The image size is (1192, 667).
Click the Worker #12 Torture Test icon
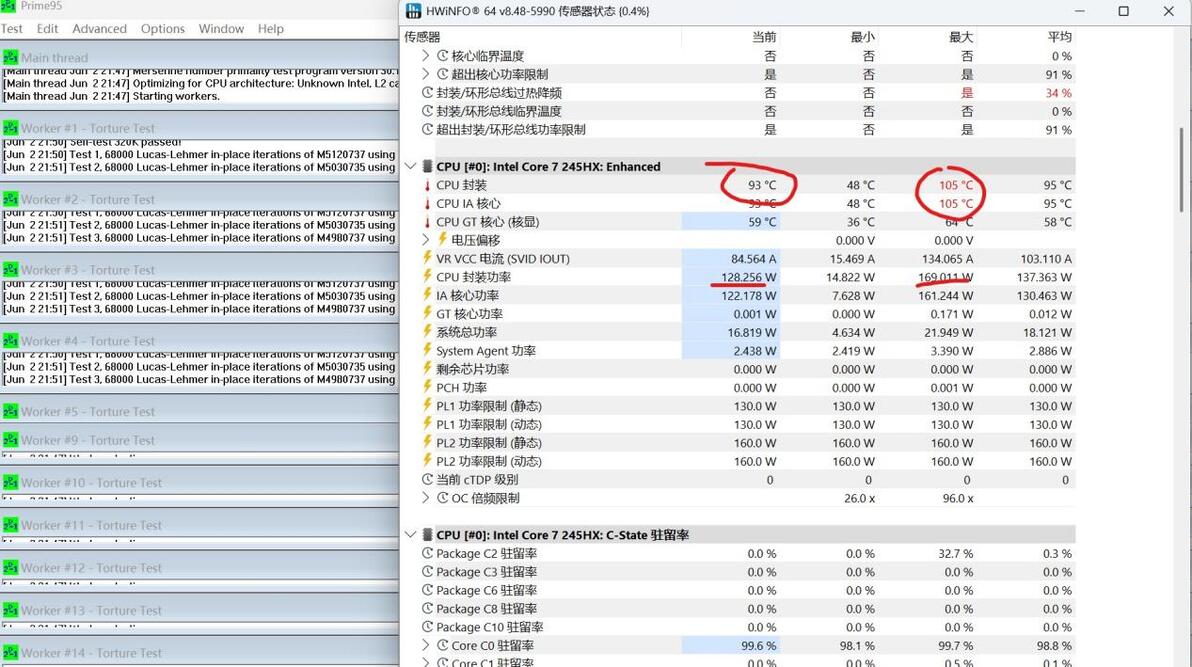point(10,568)
